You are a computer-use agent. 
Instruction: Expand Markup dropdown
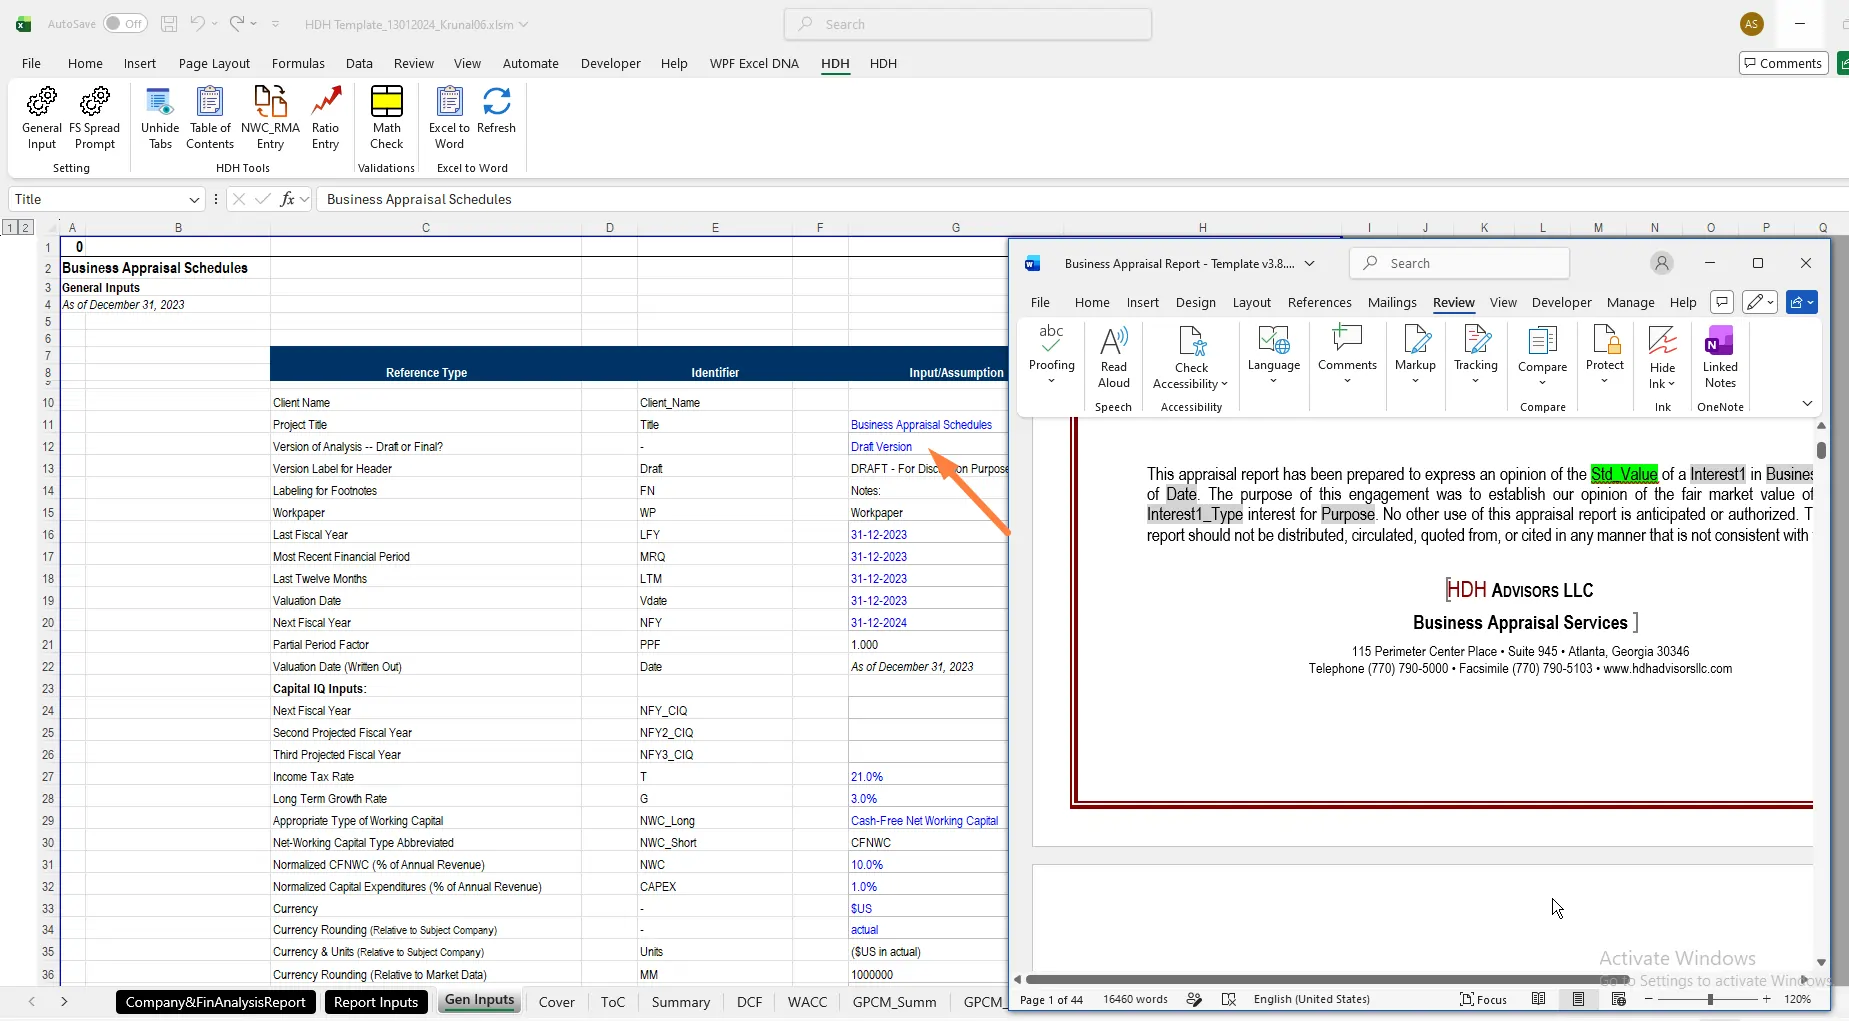pyautogui.click(x=1415, y=381)
